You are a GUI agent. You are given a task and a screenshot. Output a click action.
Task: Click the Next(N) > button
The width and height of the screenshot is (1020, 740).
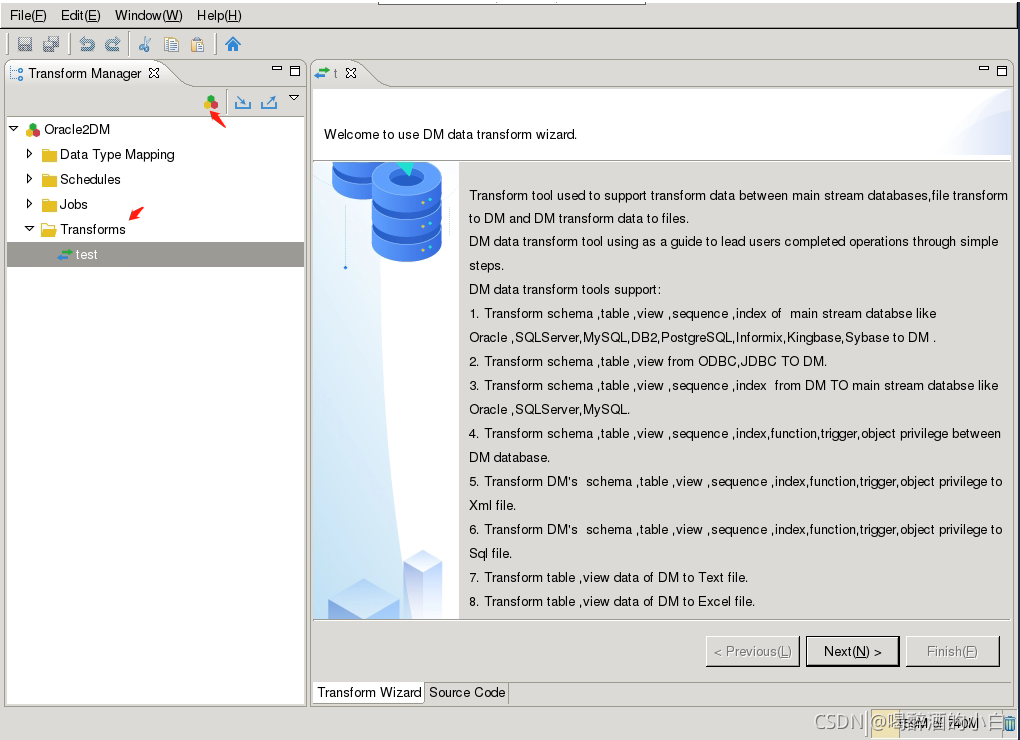(852, 652)
